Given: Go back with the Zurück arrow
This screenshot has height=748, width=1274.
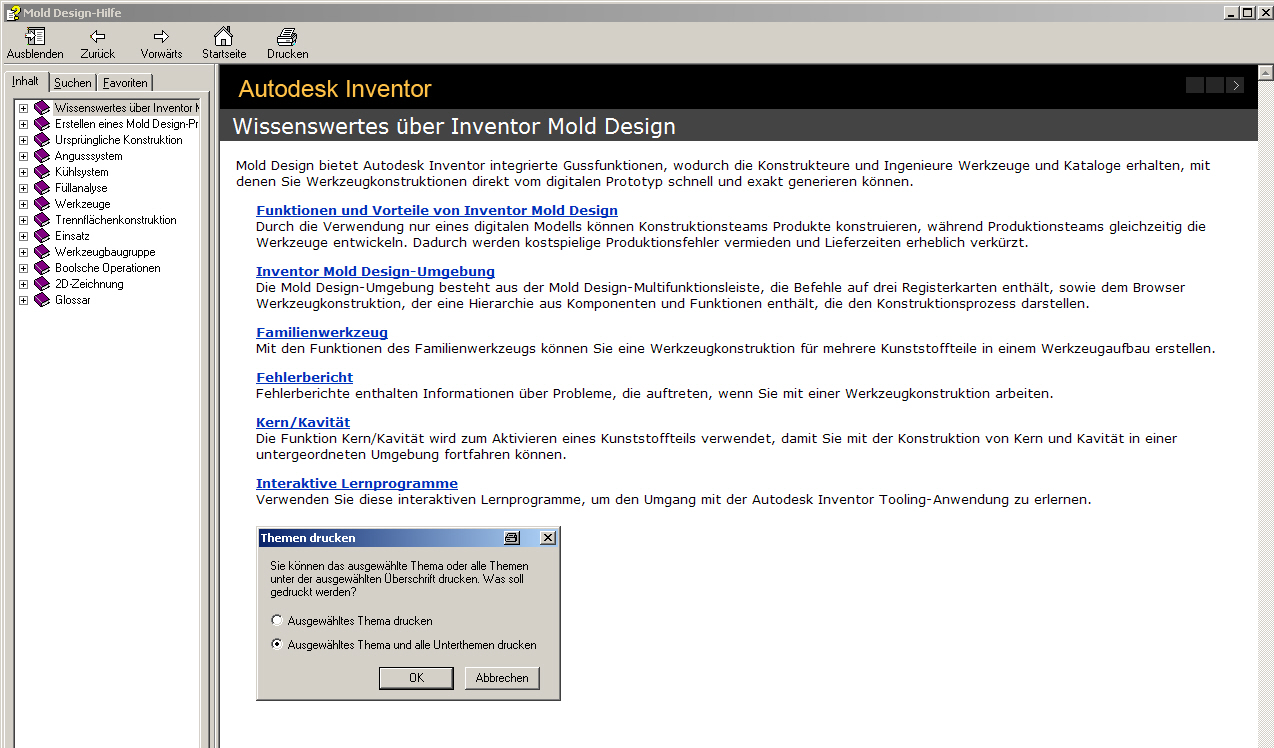Looking at the screenshot, I should click(x=98, y=36).
